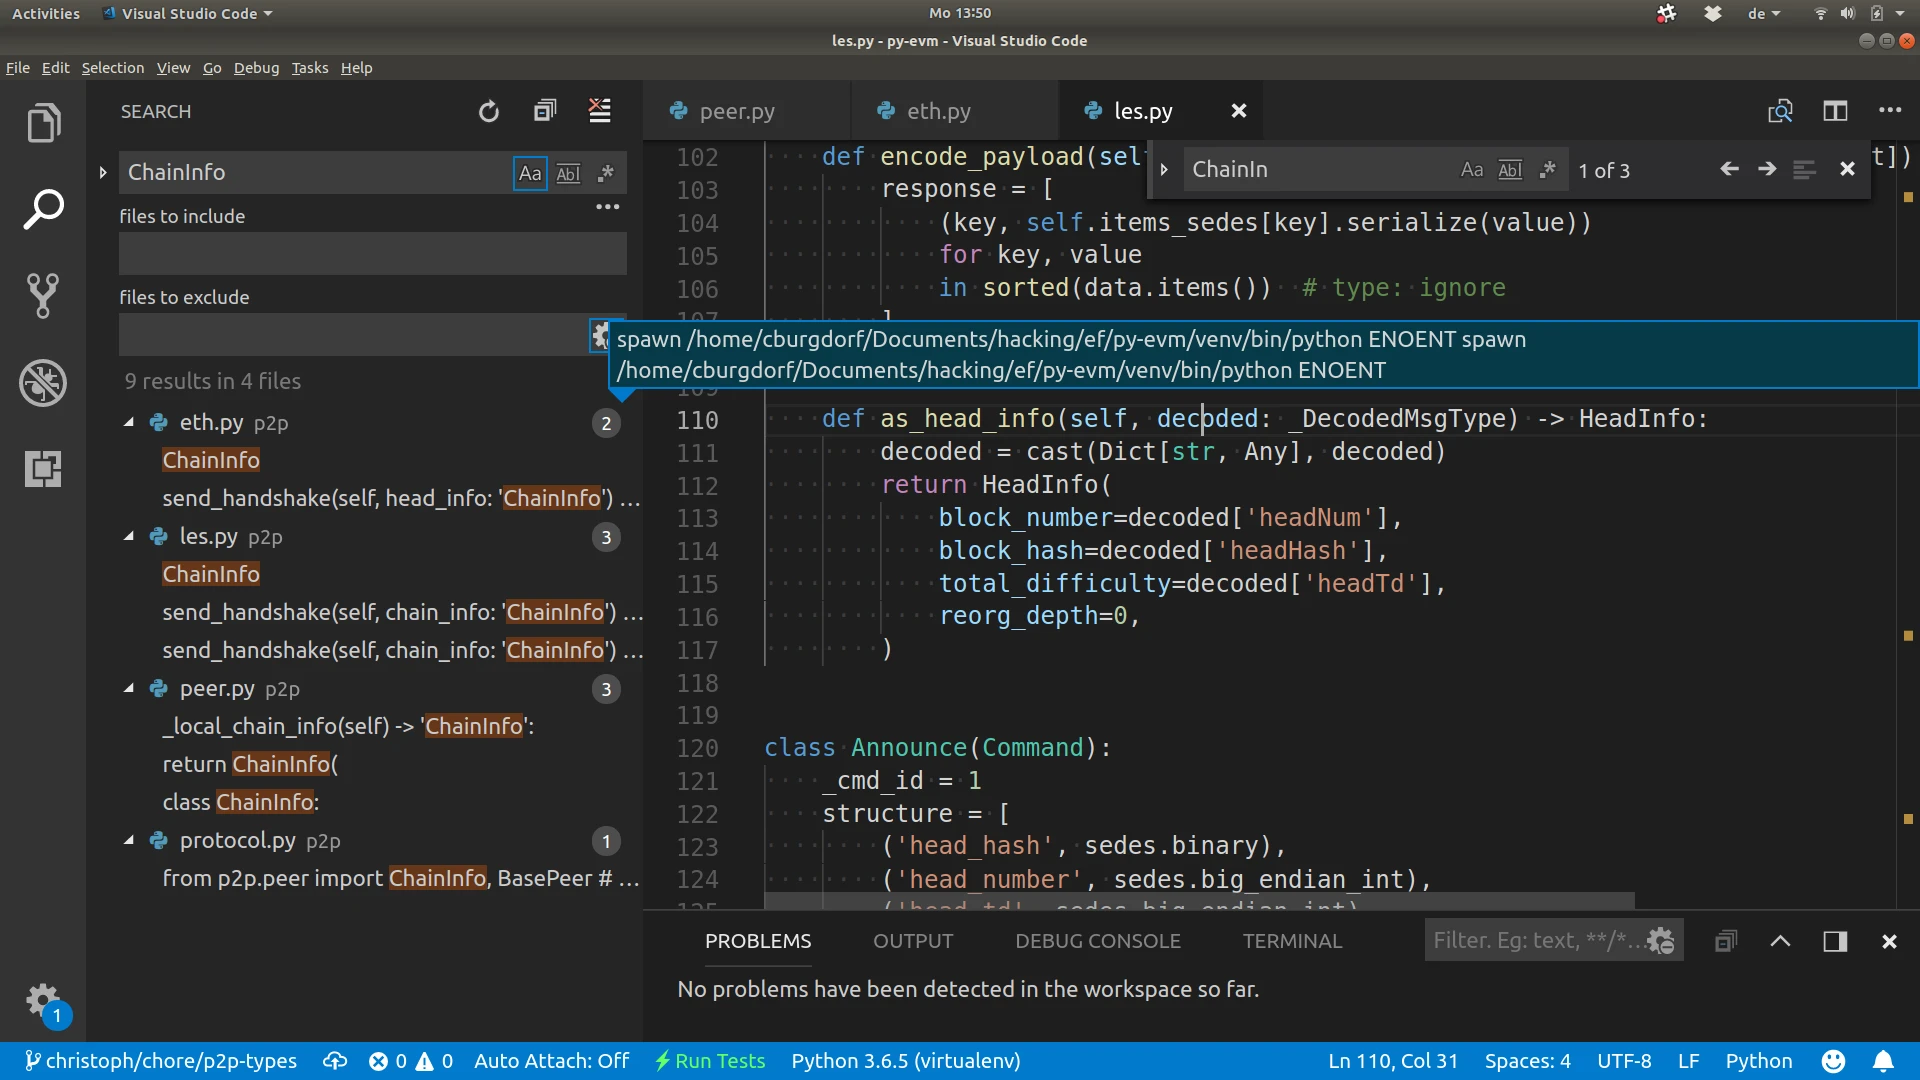Screen dimensions: 1920x1080
Task: Toggle Match Case in the search sidebar
Action: tap(529, 173)
